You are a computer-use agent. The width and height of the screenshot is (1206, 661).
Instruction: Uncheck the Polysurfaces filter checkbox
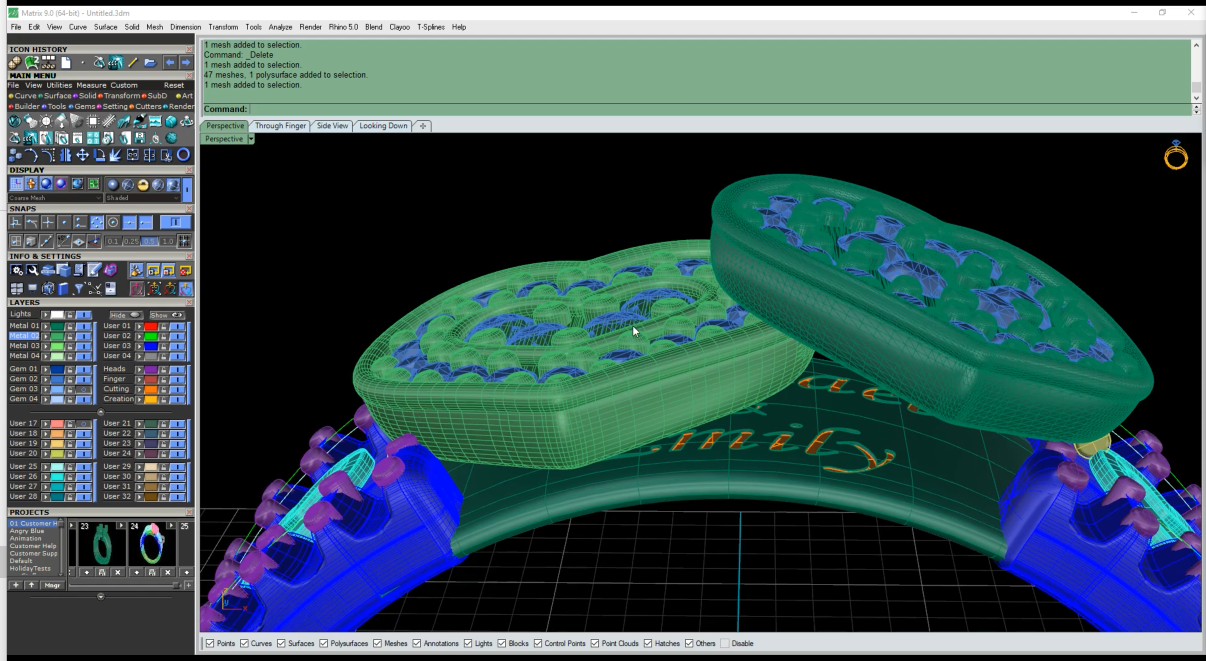[324, 643]
